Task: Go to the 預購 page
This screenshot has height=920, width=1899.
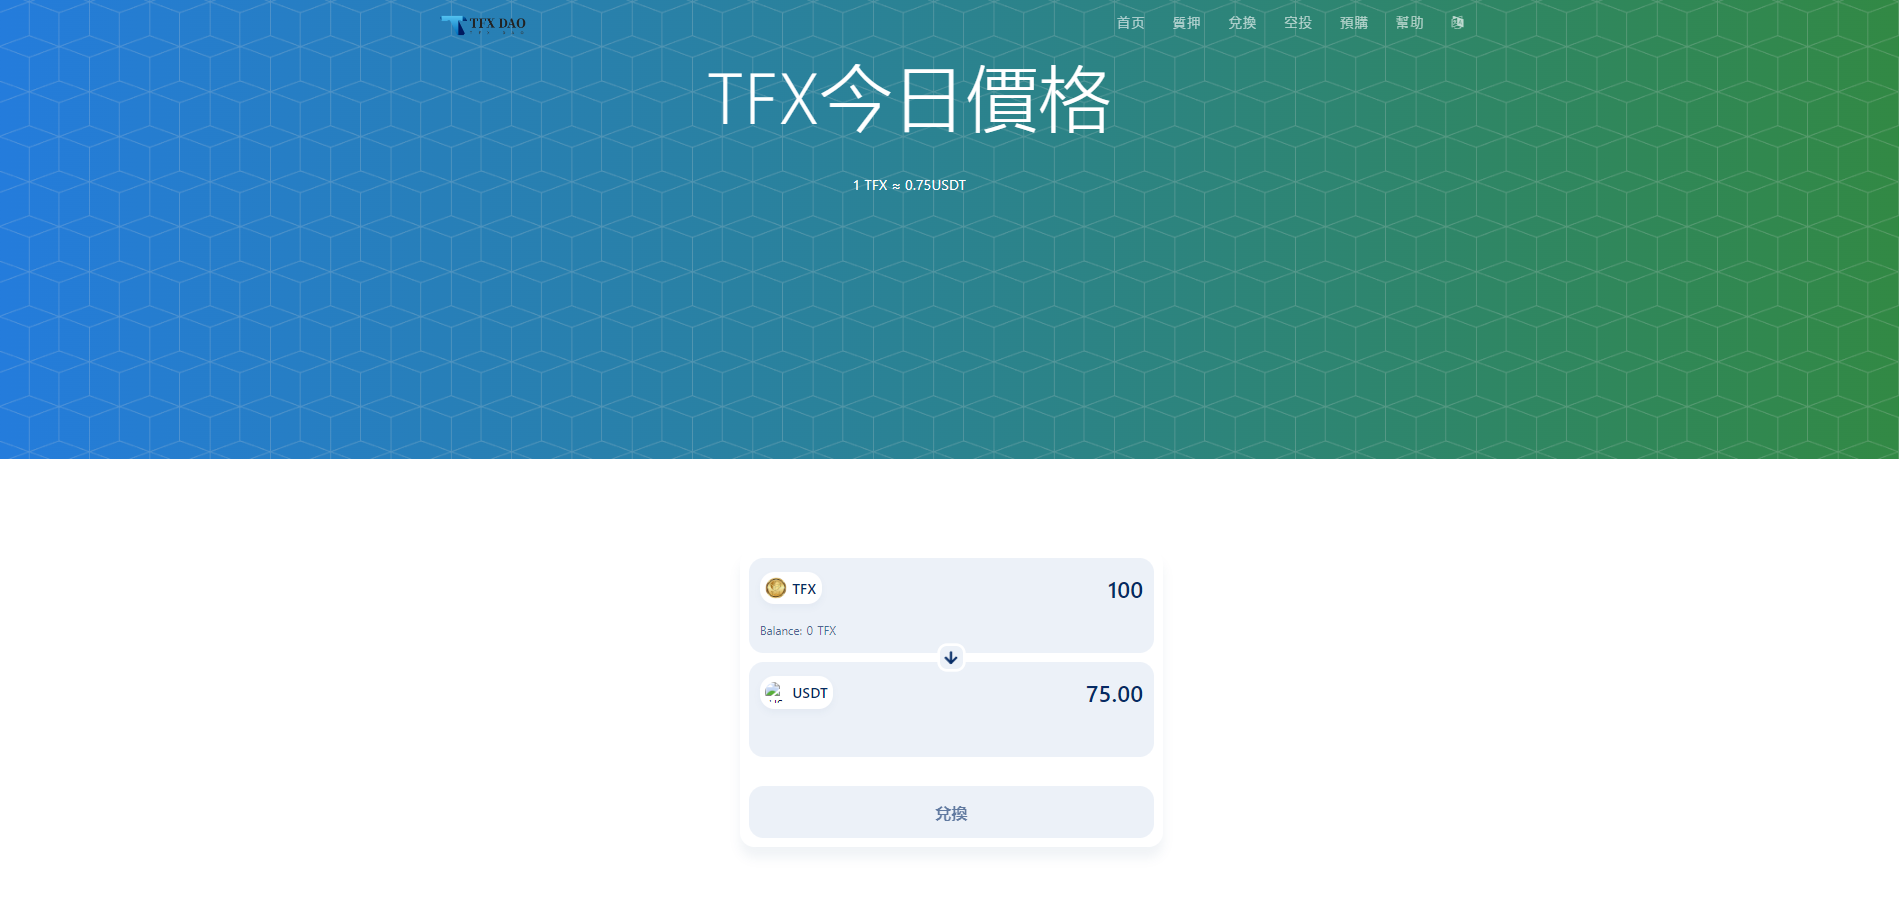Action: click(x=1354, y=22)
